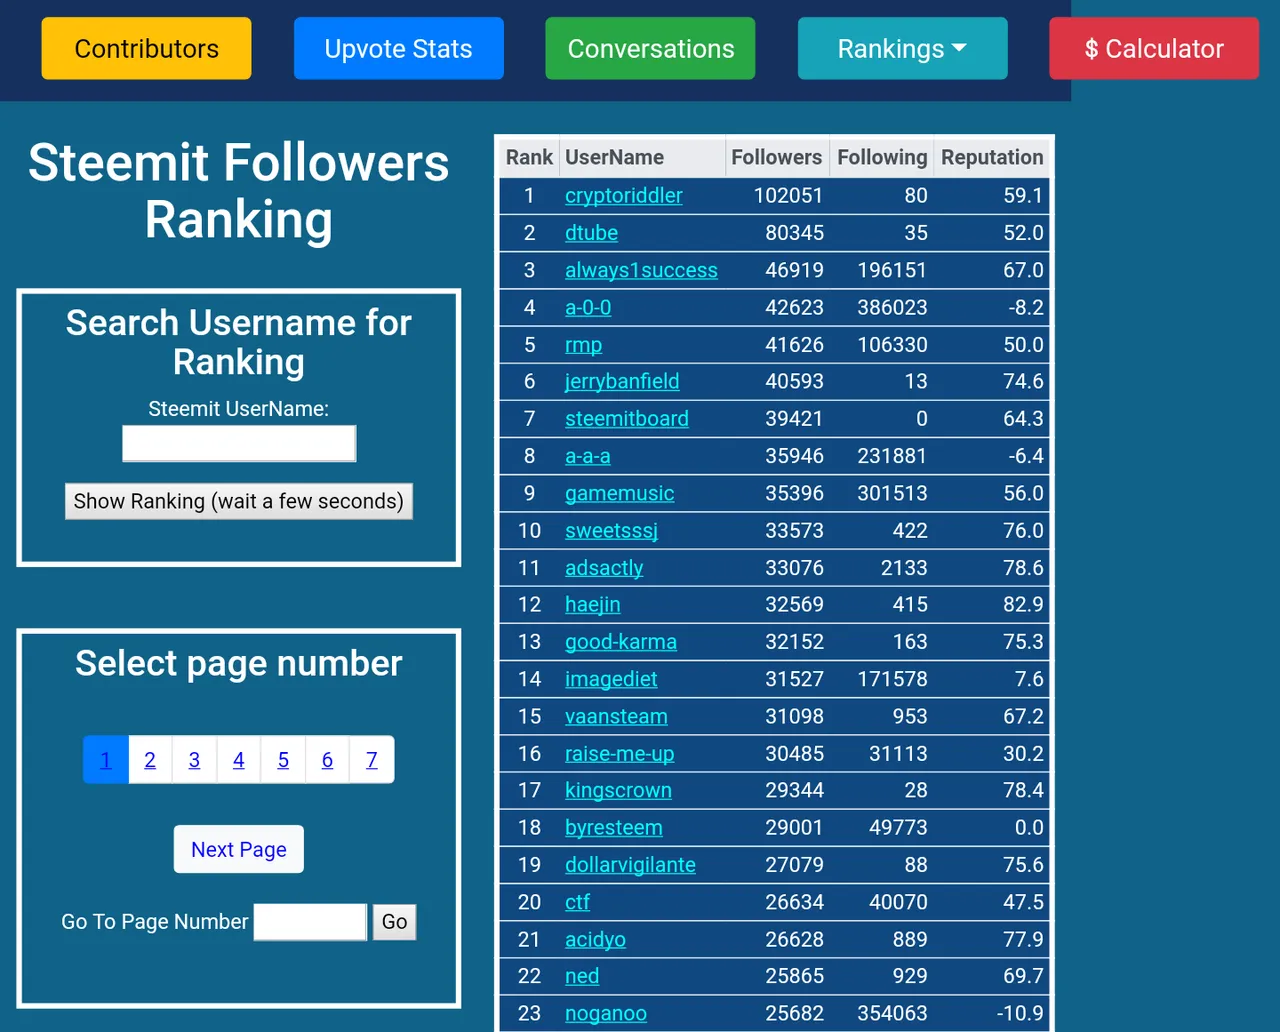This screenshot has width=1280, height=1032.
Task: Open the gamemusic user link
Action: coord(619,493)
